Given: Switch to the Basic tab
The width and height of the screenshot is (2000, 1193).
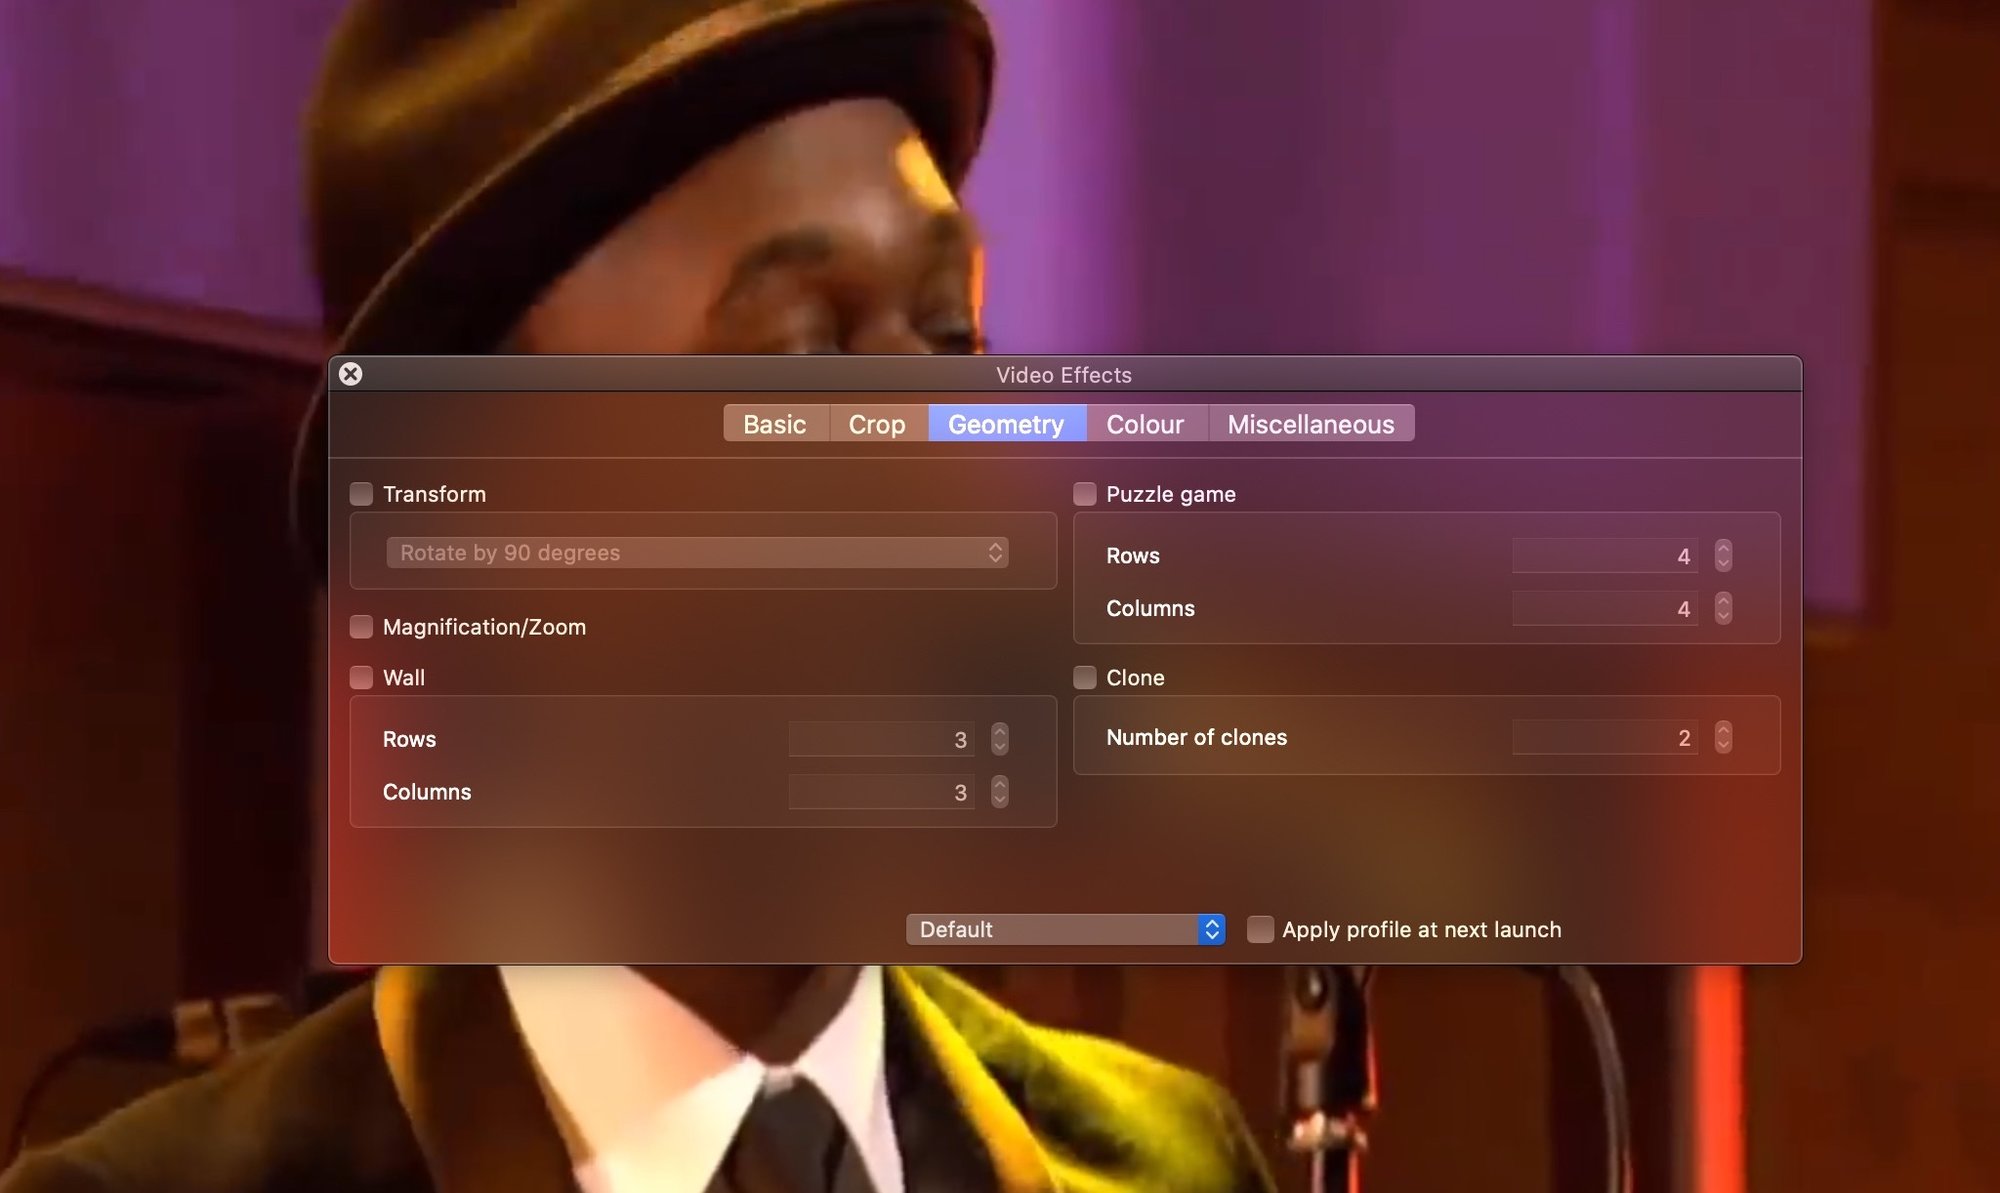Looking at the screenshot, I should click(774, 424).
